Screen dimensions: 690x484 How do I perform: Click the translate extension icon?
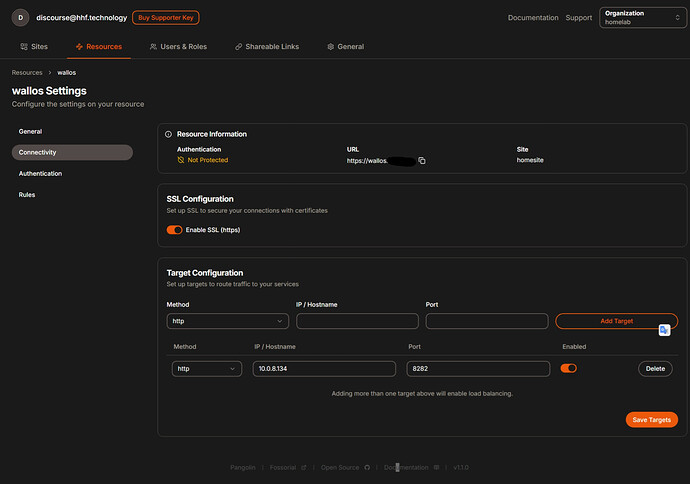coord(664,330)
